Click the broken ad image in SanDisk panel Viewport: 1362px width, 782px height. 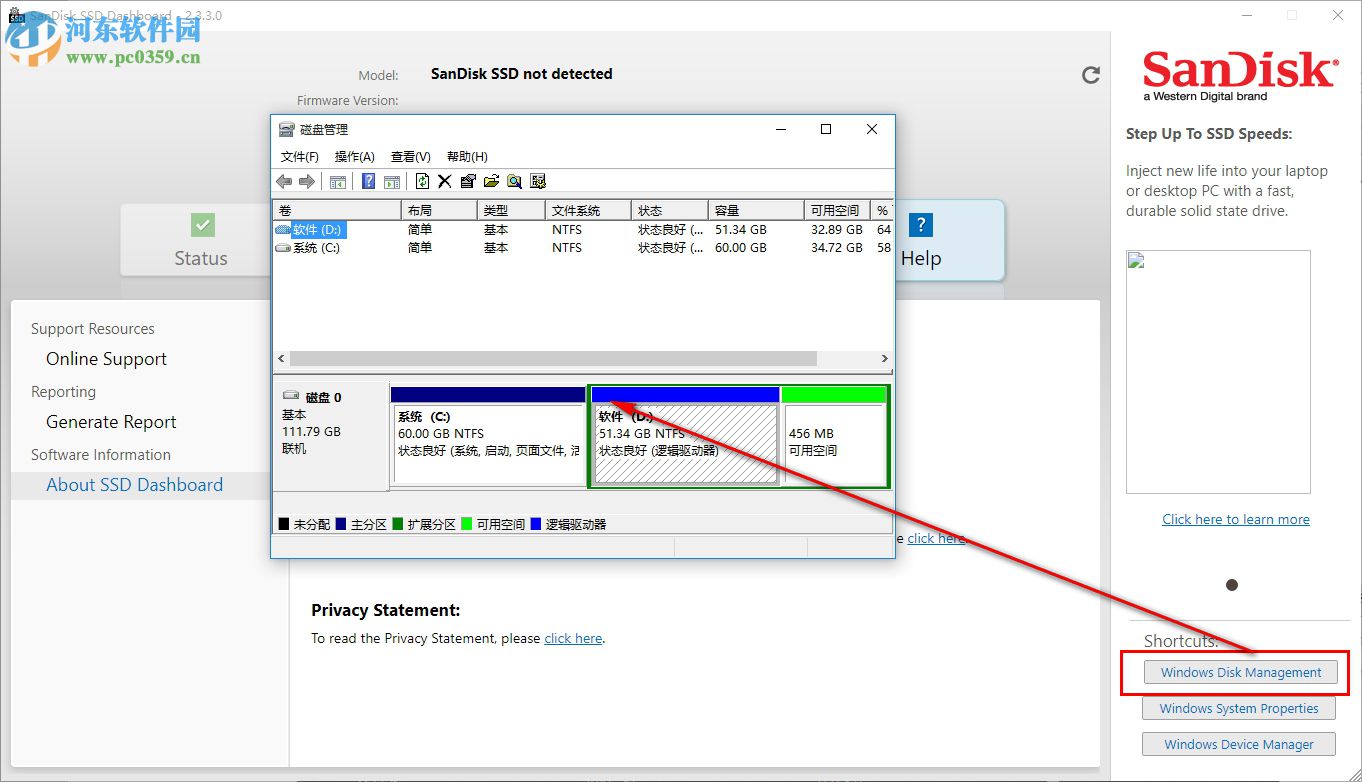(1218, 372)
